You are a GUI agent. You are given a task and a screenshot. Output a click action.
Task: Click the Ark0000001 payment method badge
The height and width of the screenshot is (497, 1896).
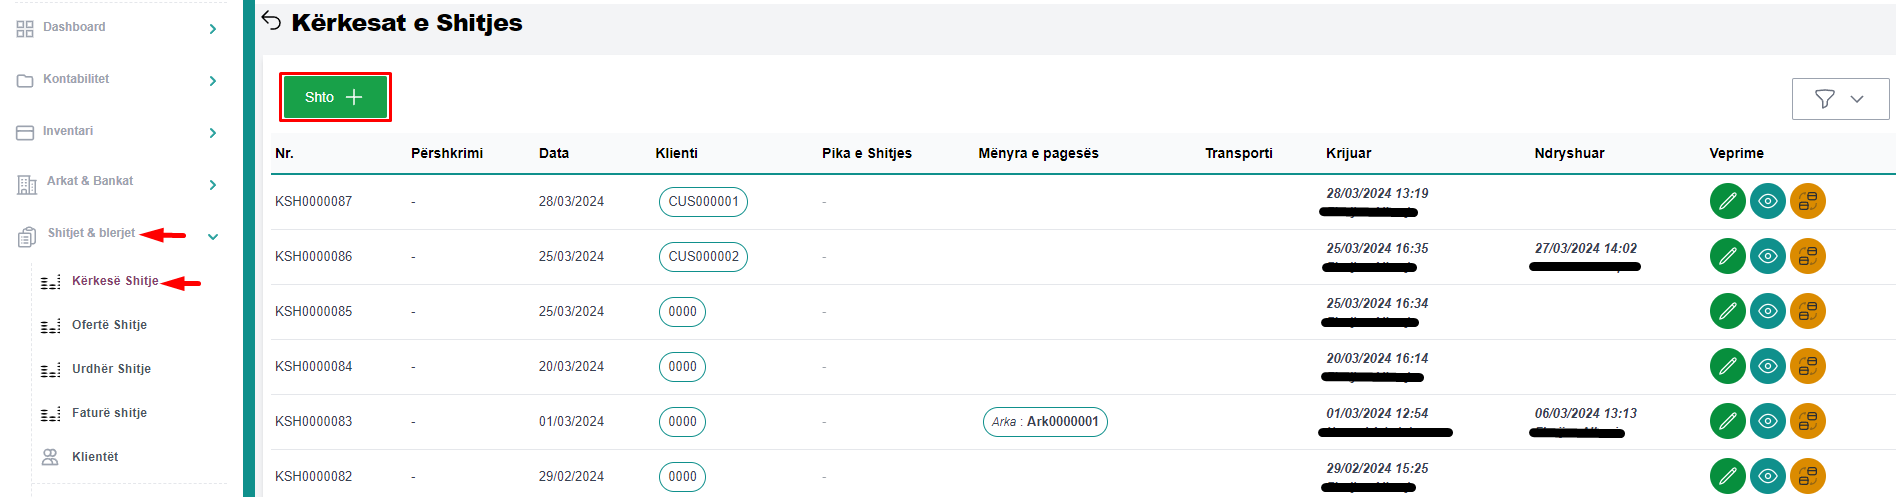point(1045,422)
